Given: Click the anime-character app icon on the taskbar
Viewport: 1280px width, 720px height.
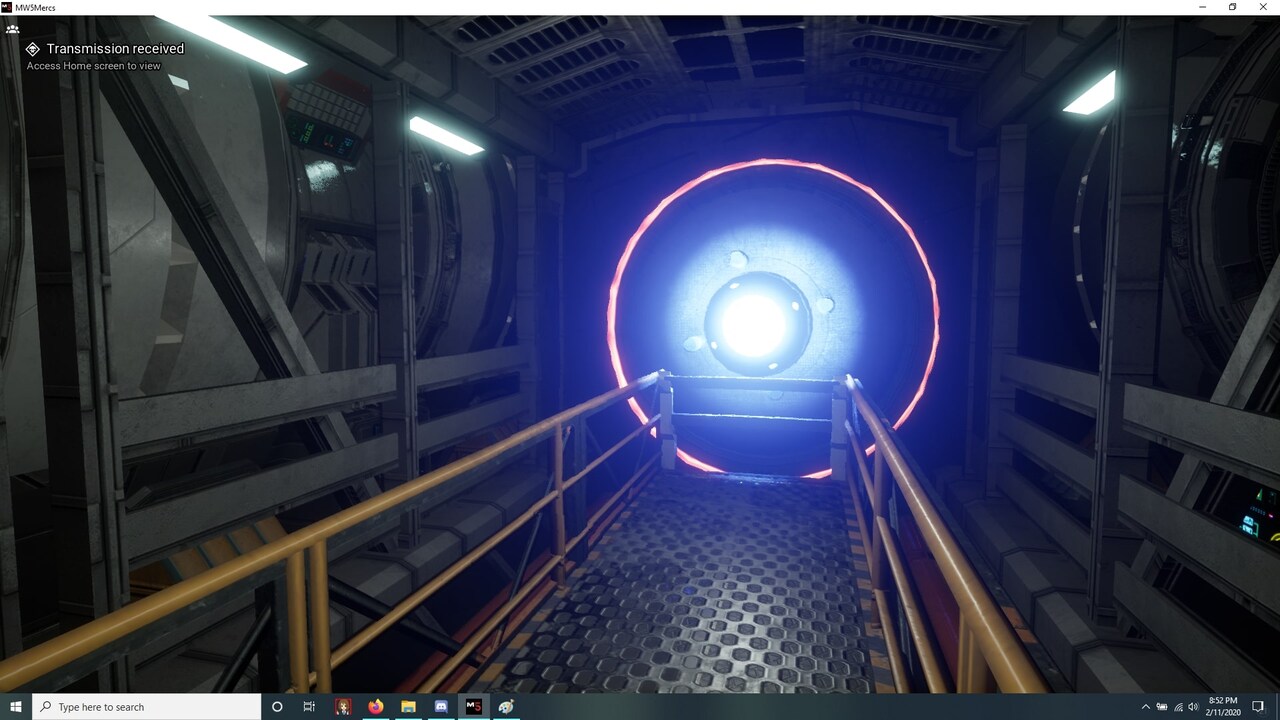Looking at the screenshot, I should 342,707.
